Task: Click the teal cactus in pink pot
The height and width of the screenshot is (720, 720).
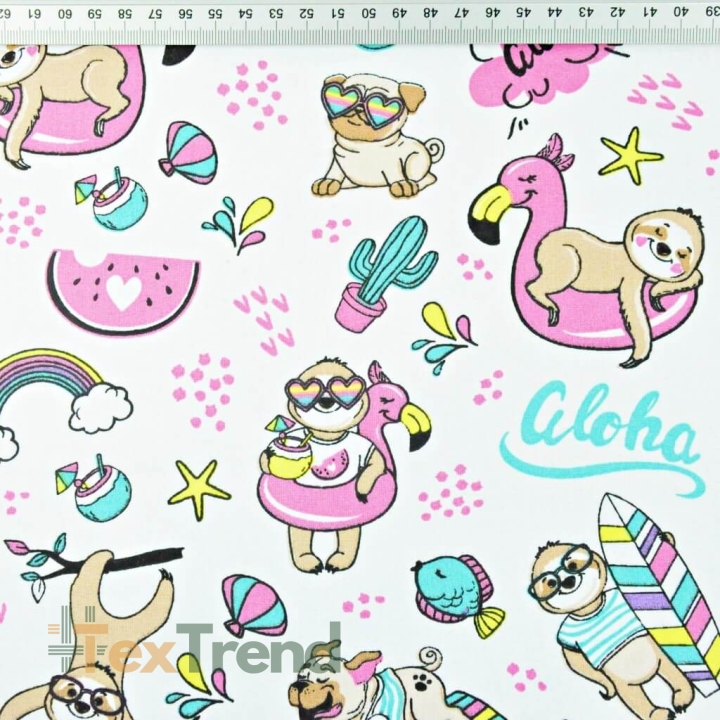Action: tap(386, 273)
